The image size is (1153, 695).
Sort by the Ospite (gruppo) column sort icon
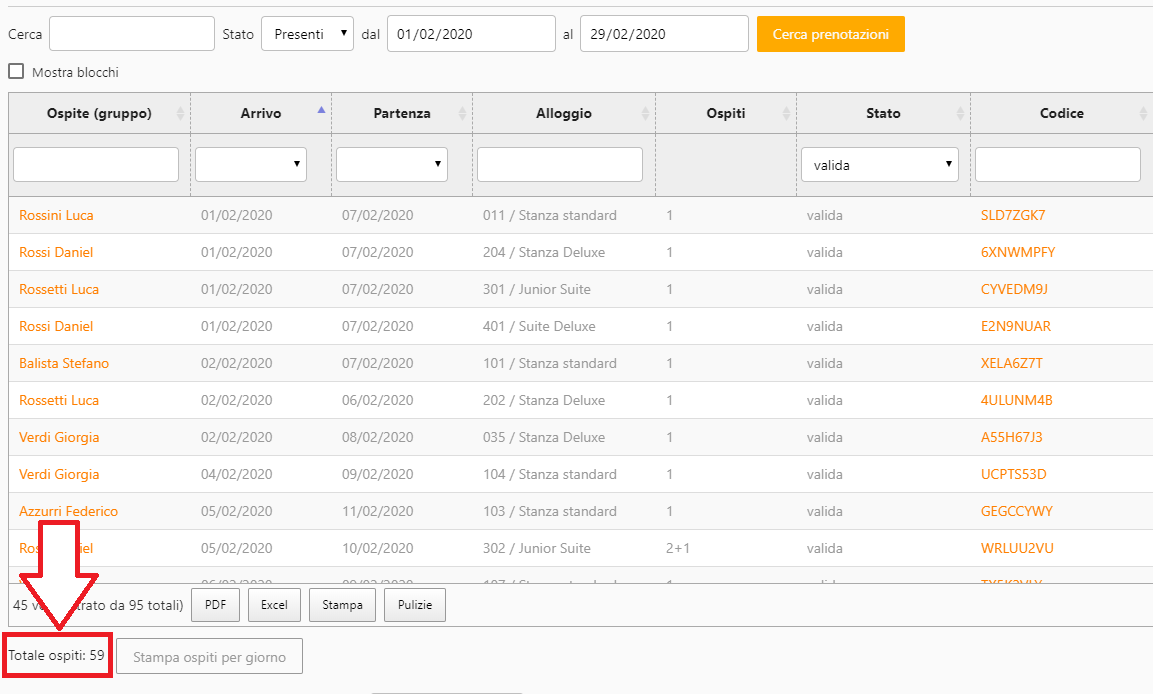(180, 114)
